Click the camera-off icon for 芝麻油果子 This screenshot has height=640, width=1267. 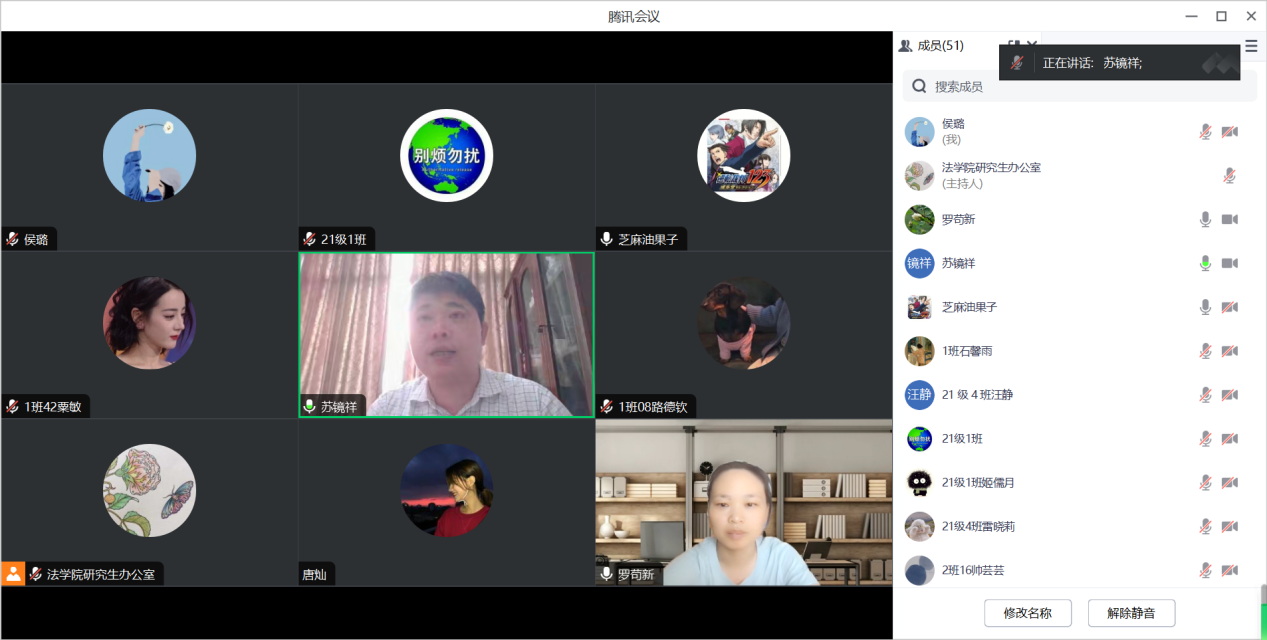pyautogui.click(x=1229, y=307)
